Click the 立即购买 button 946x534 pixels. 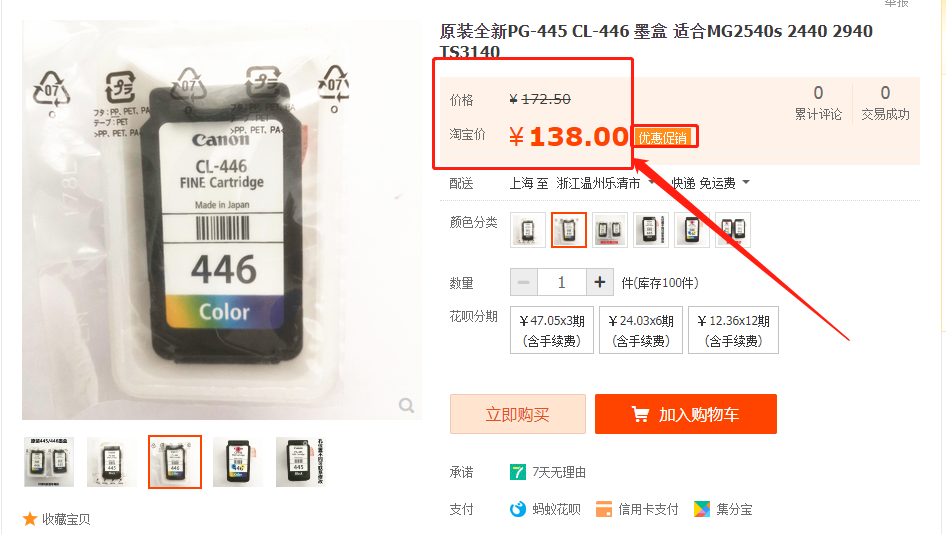point(518,414)
